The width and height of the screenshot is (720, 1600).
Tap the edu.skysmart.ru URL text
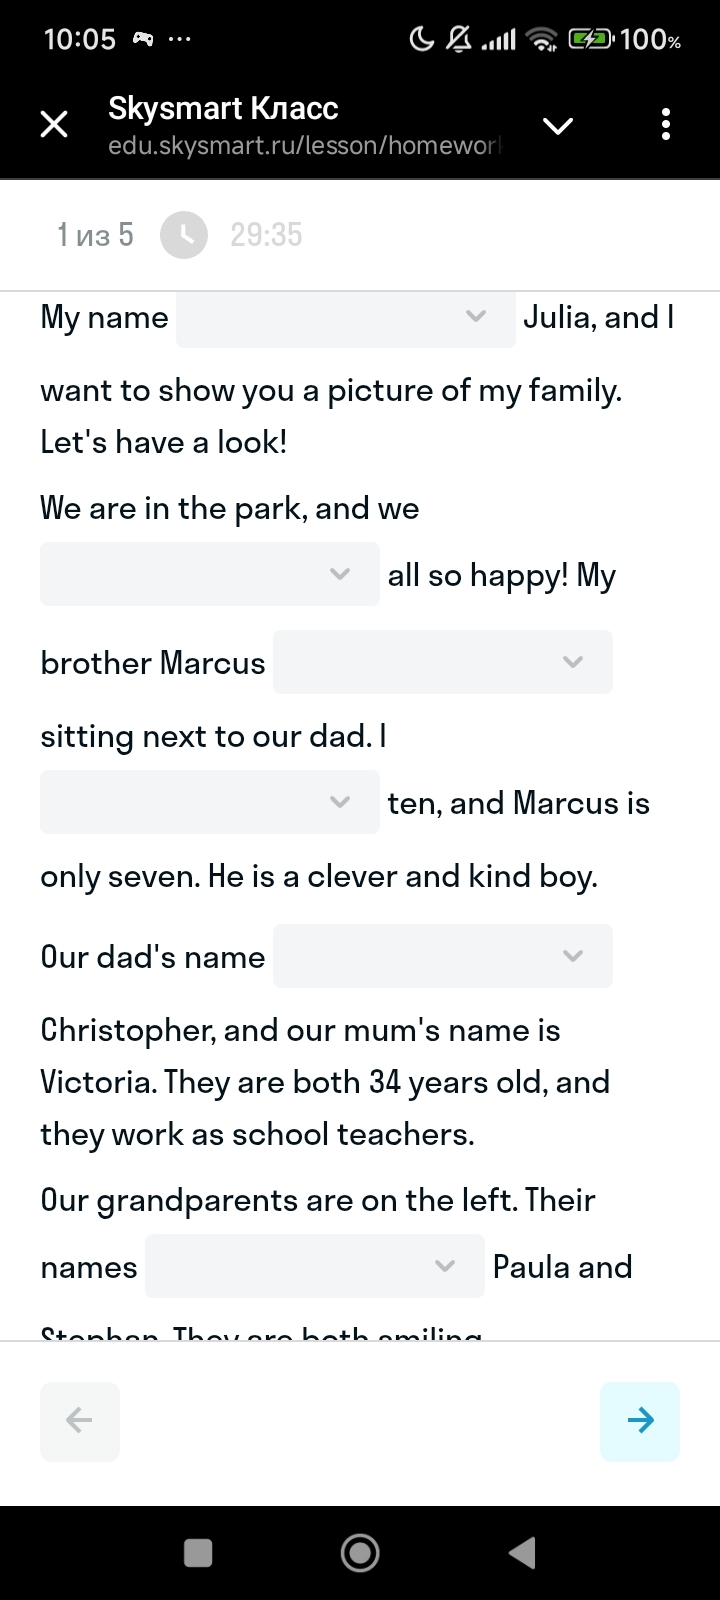click(304, 146)
